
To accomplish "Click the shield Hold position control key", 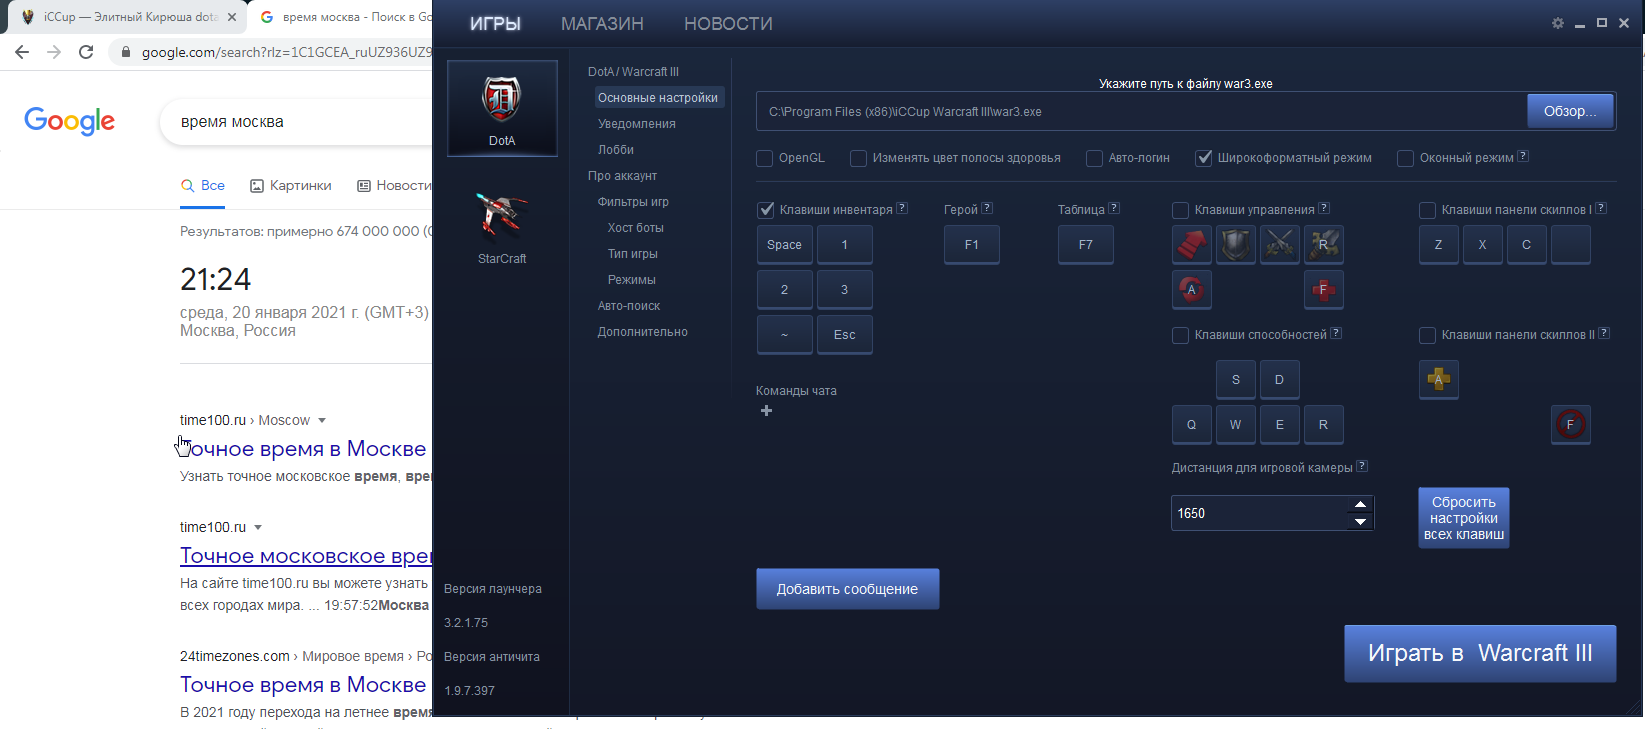I will pyautogui.click(x=1235, y=244).
